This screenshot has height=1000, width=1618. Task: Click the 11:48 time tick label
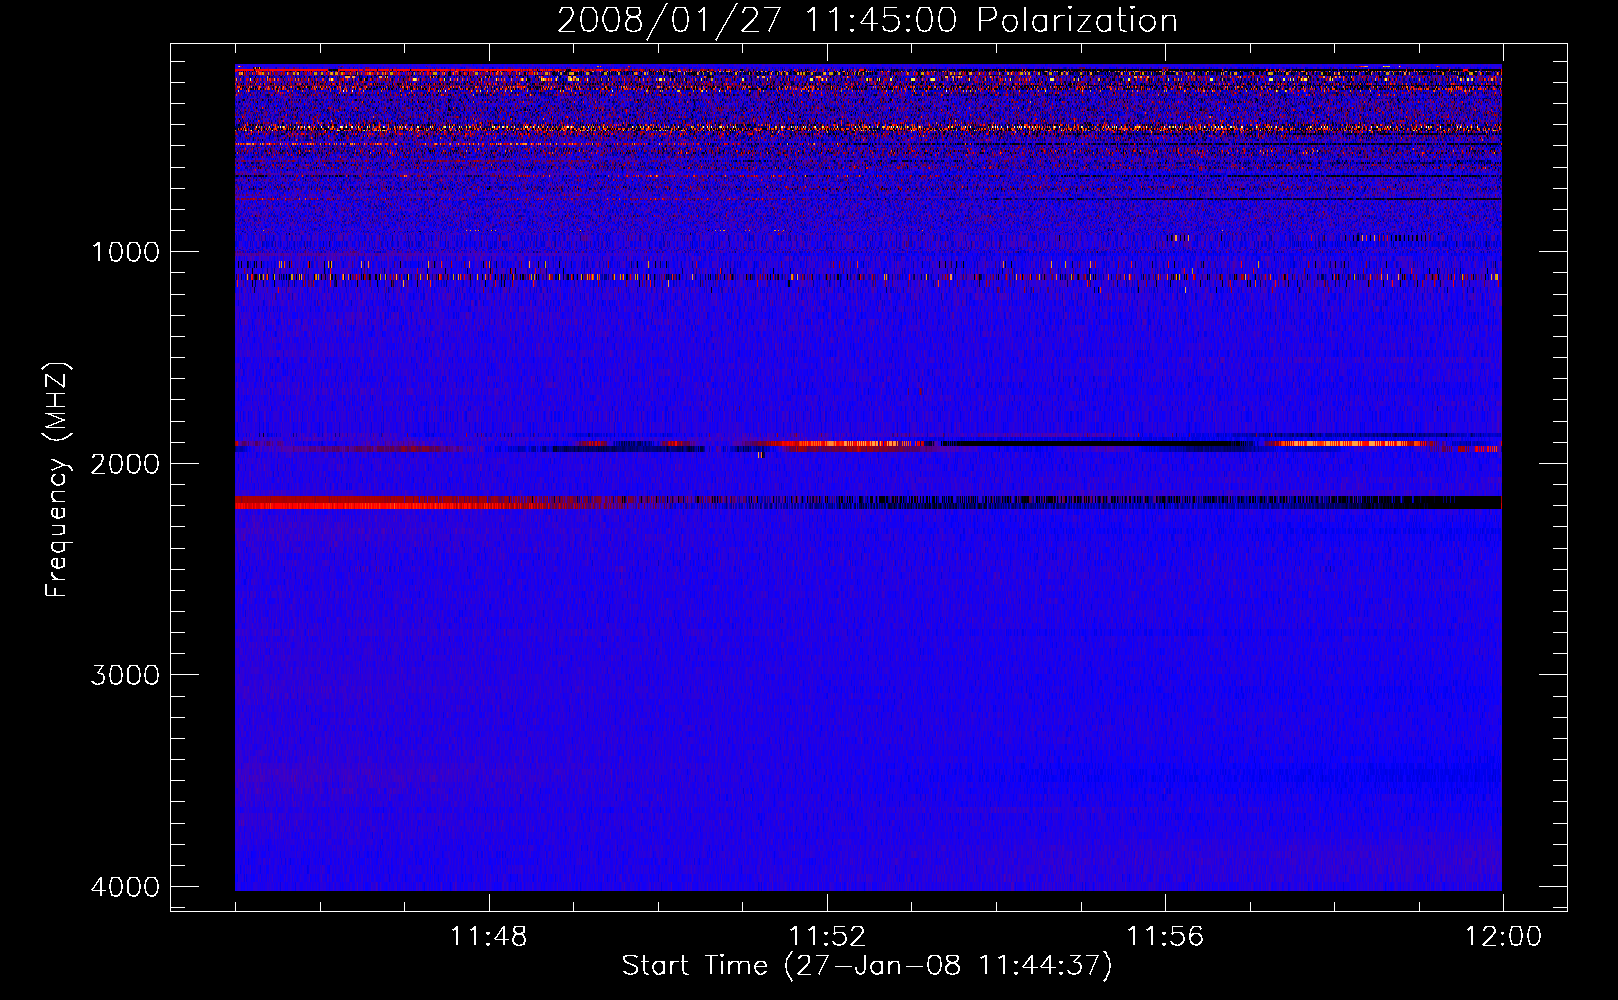pyautogui.click(x=489, y=937)
